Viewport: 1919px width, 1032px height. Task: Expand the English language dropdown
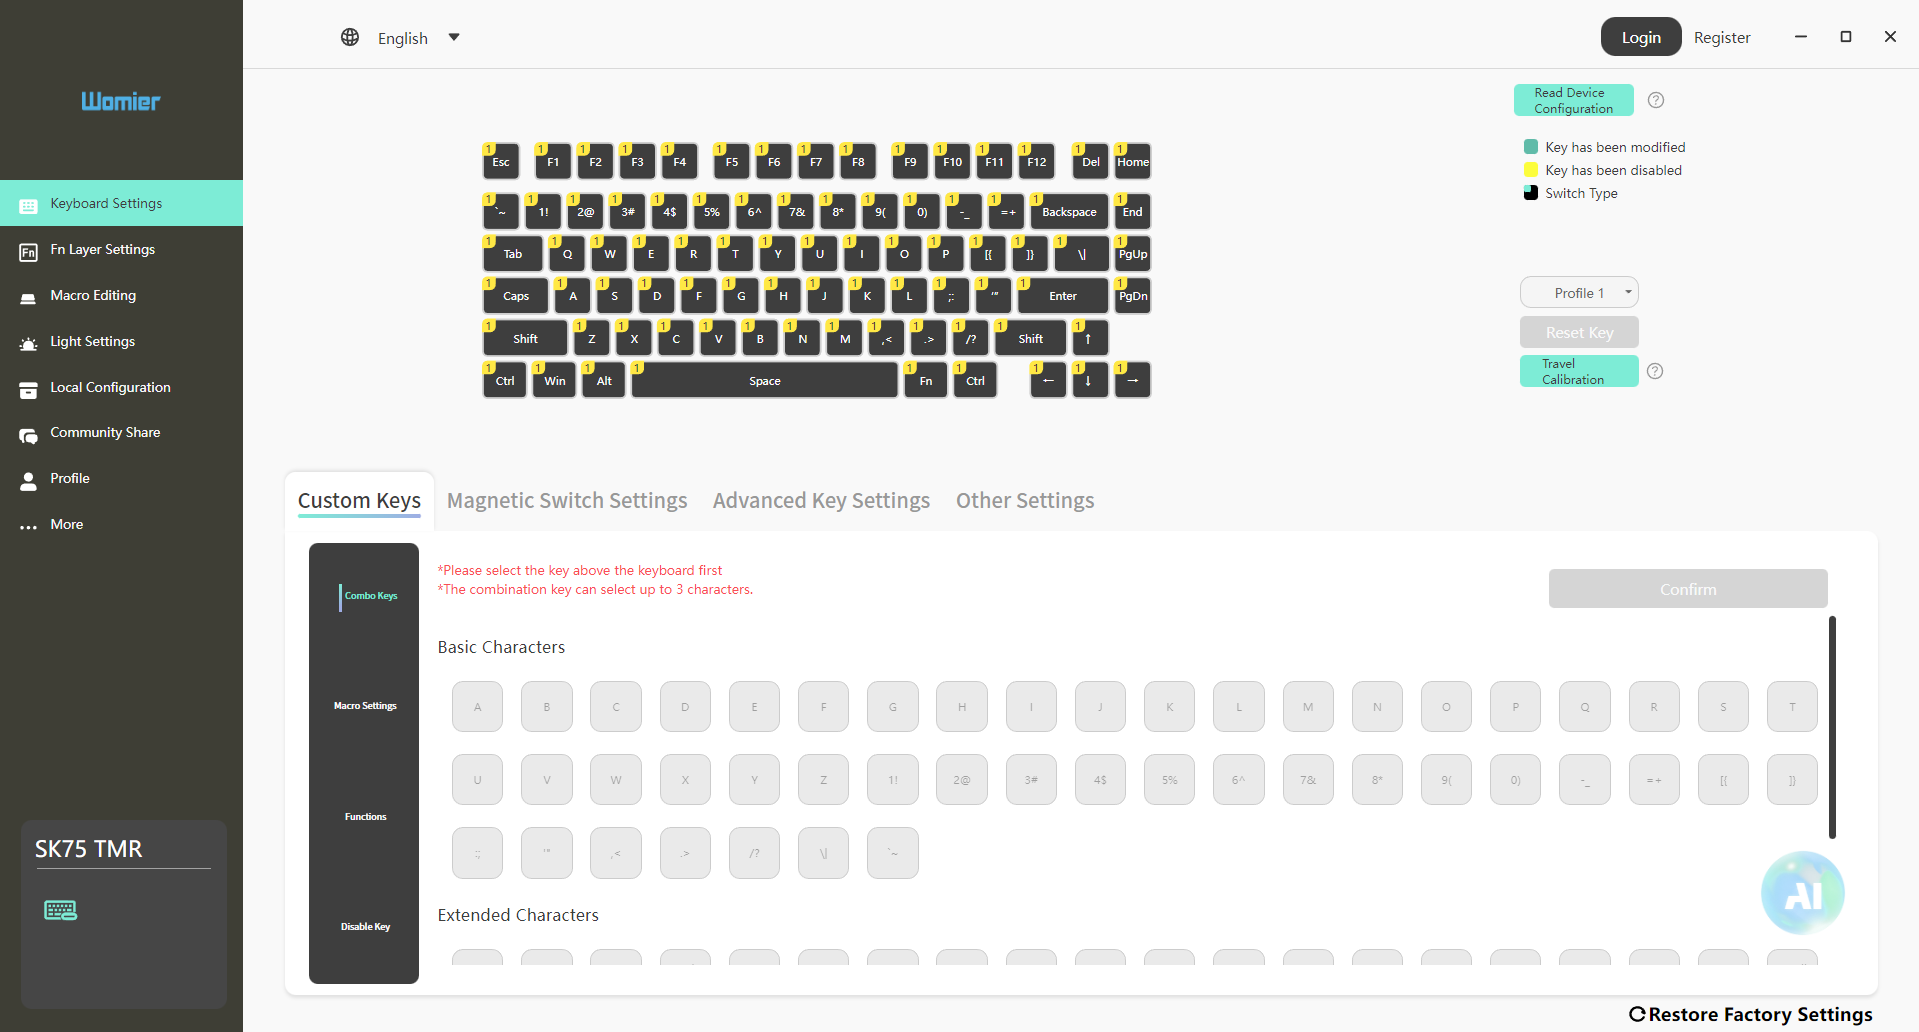pos(454,38)
